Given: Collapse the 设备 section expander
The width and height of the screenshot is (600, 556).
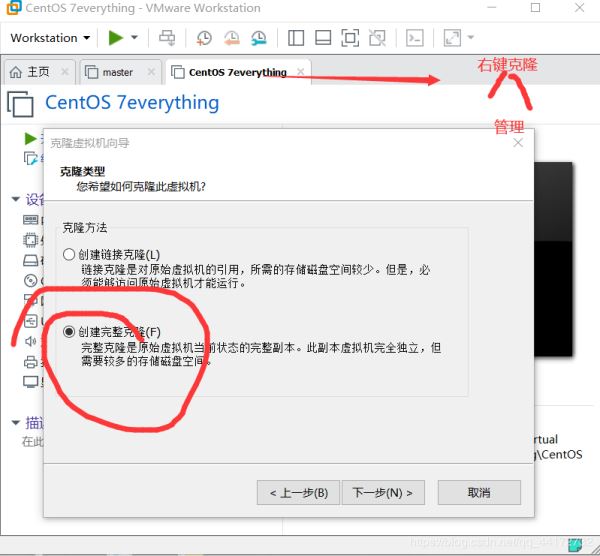Looking at the screenshot, I should pos(15,199).
